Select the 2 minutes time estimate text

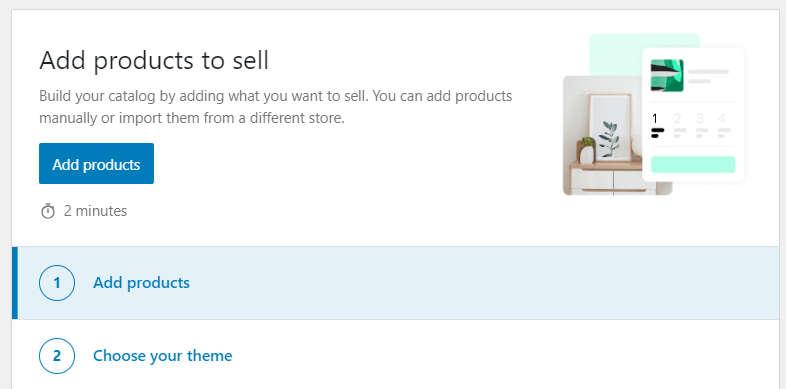coord(95,211)
